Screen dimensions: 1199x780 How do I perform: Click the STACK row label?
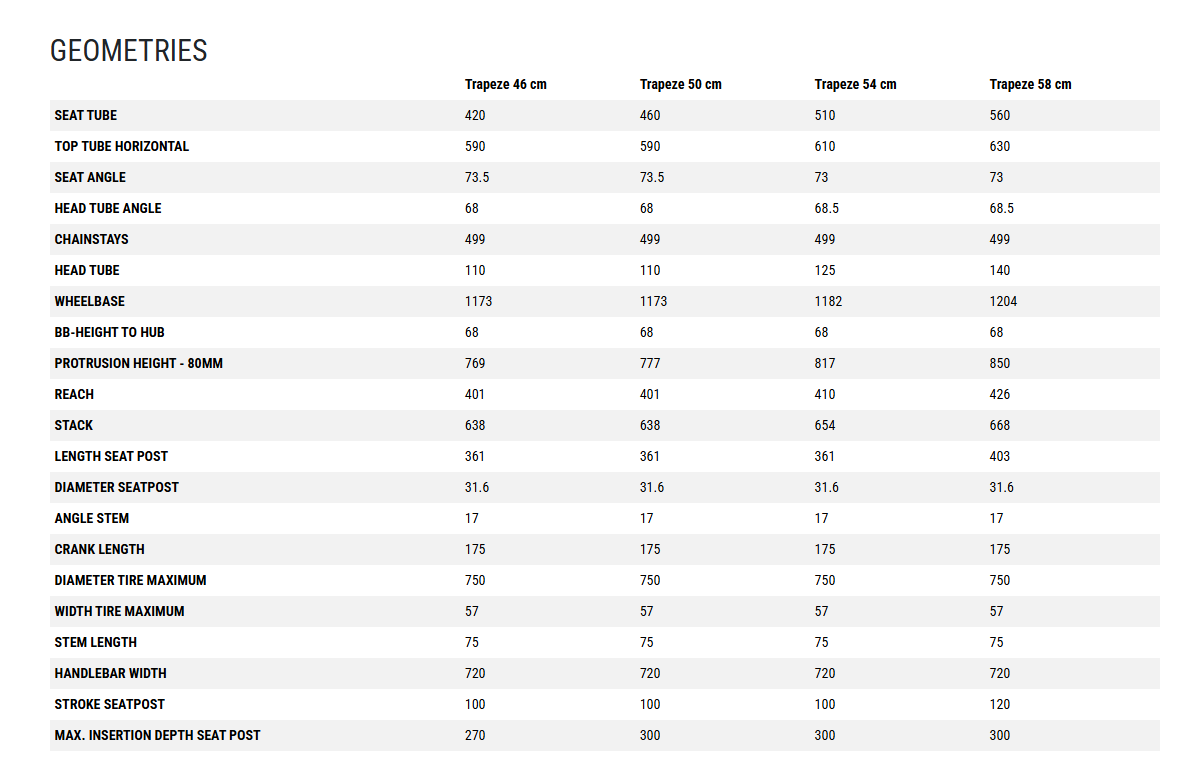[x=74, y=425]
